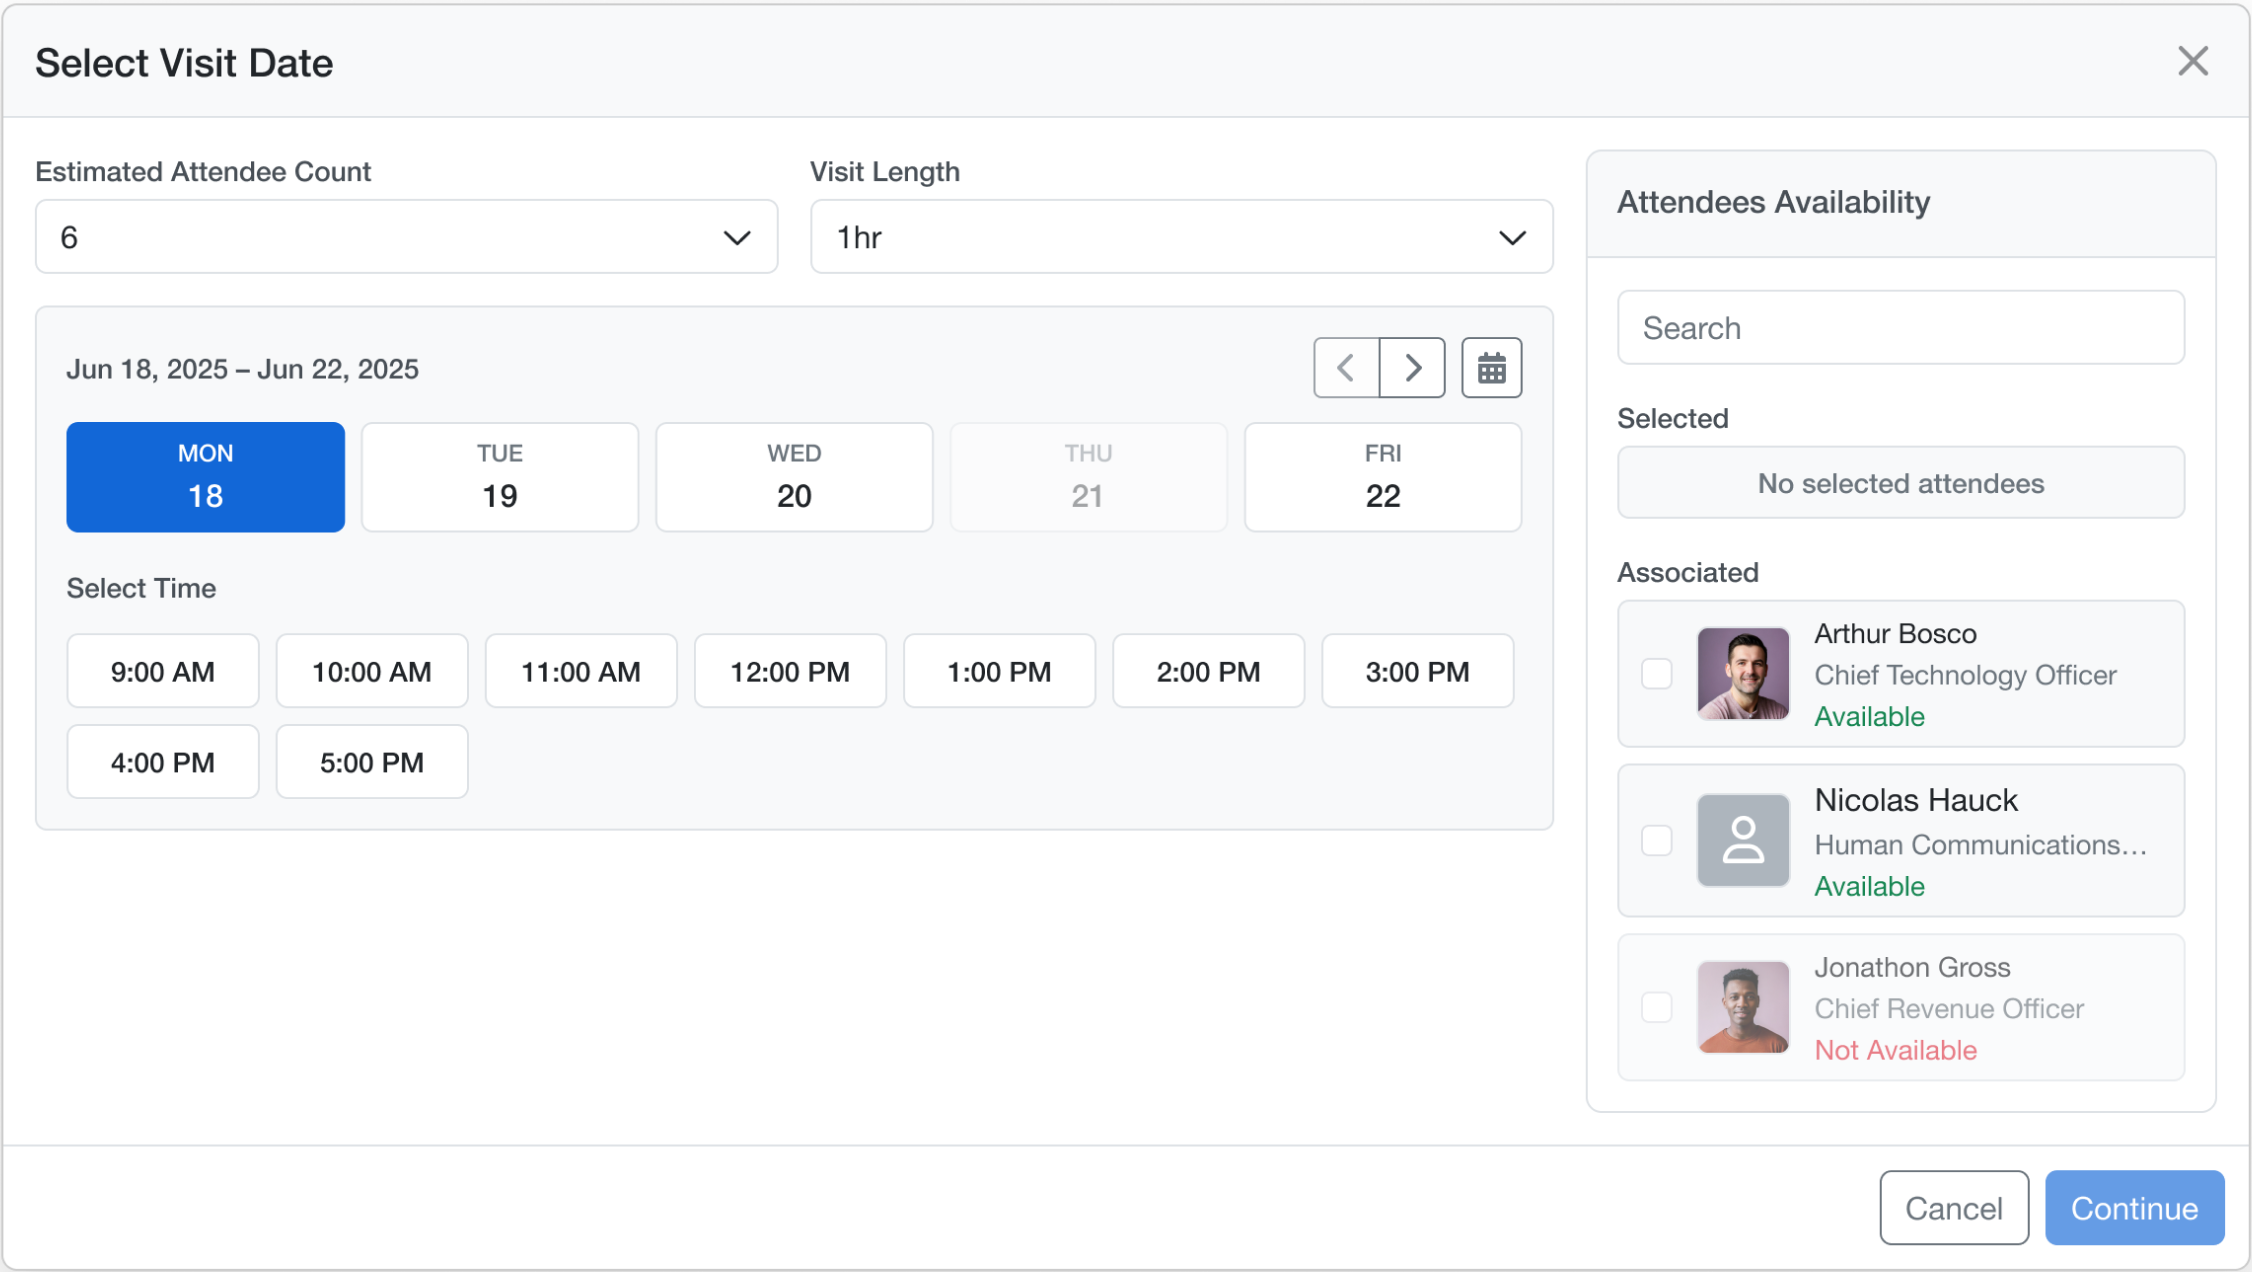Focus the attendee Search field

tap(1900, 328)
